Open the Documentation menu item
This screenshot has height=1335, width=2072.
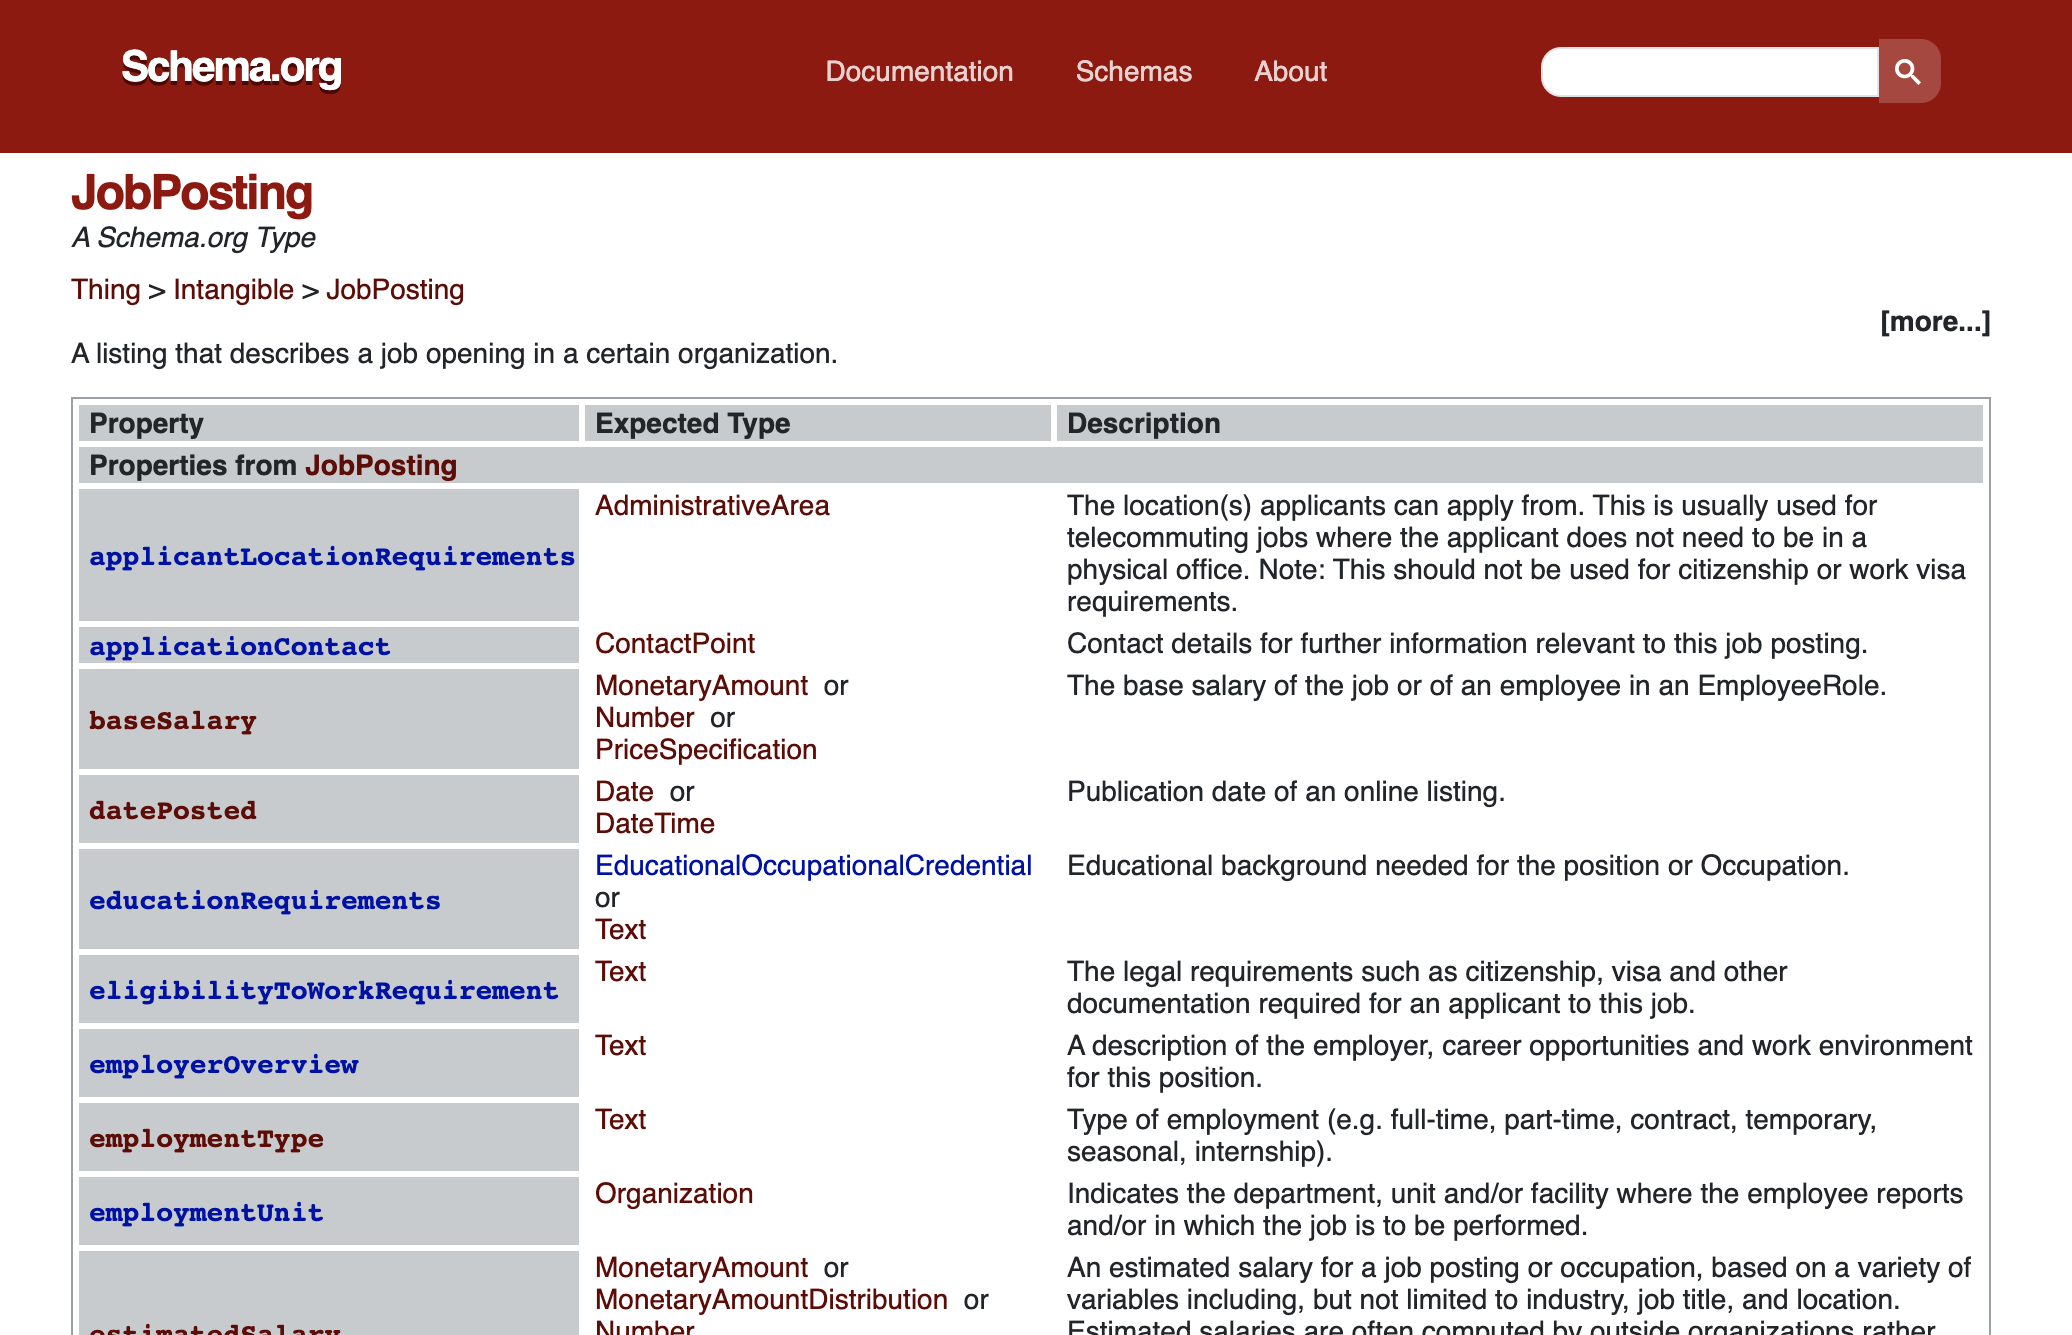click(918, 71)
